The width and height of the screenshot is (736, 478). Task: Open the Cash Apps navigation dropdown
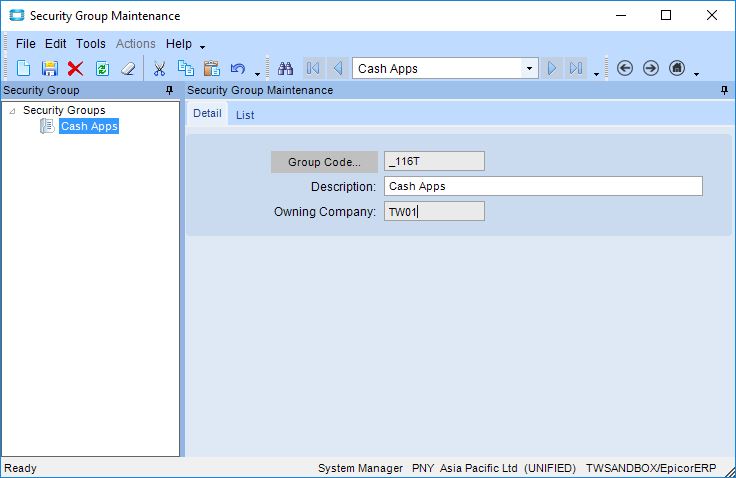[x=529, y=69]
